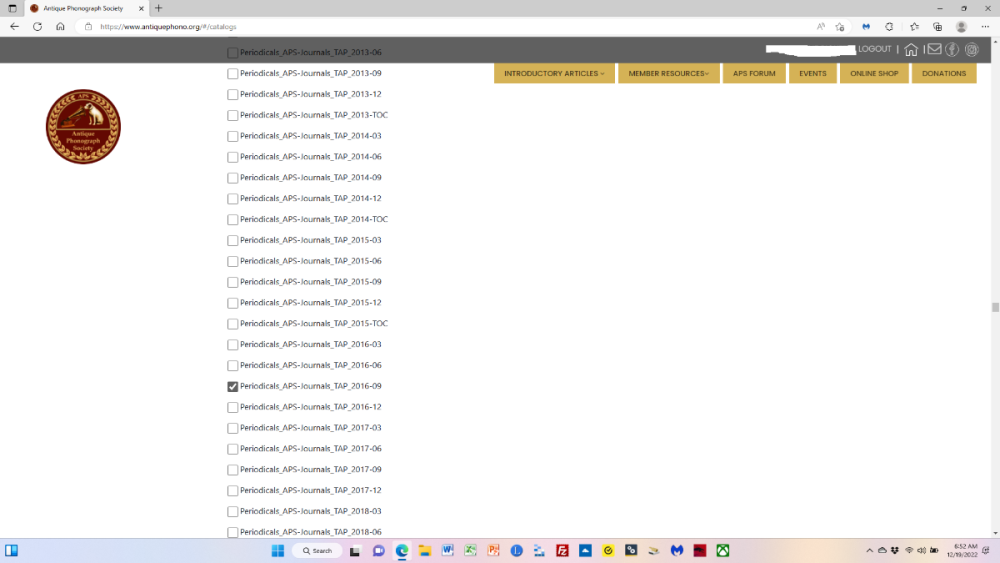The height and width of the screenshot is (563, 1000).
Task: Open the Facebook icon in header
Action: coord(952,49)
